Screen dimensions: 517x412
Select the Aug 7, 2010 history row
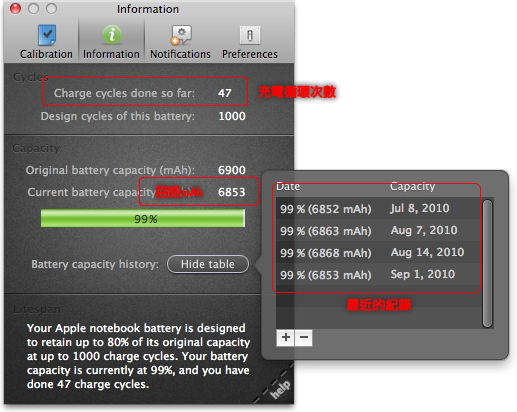[x=379, y=230]
